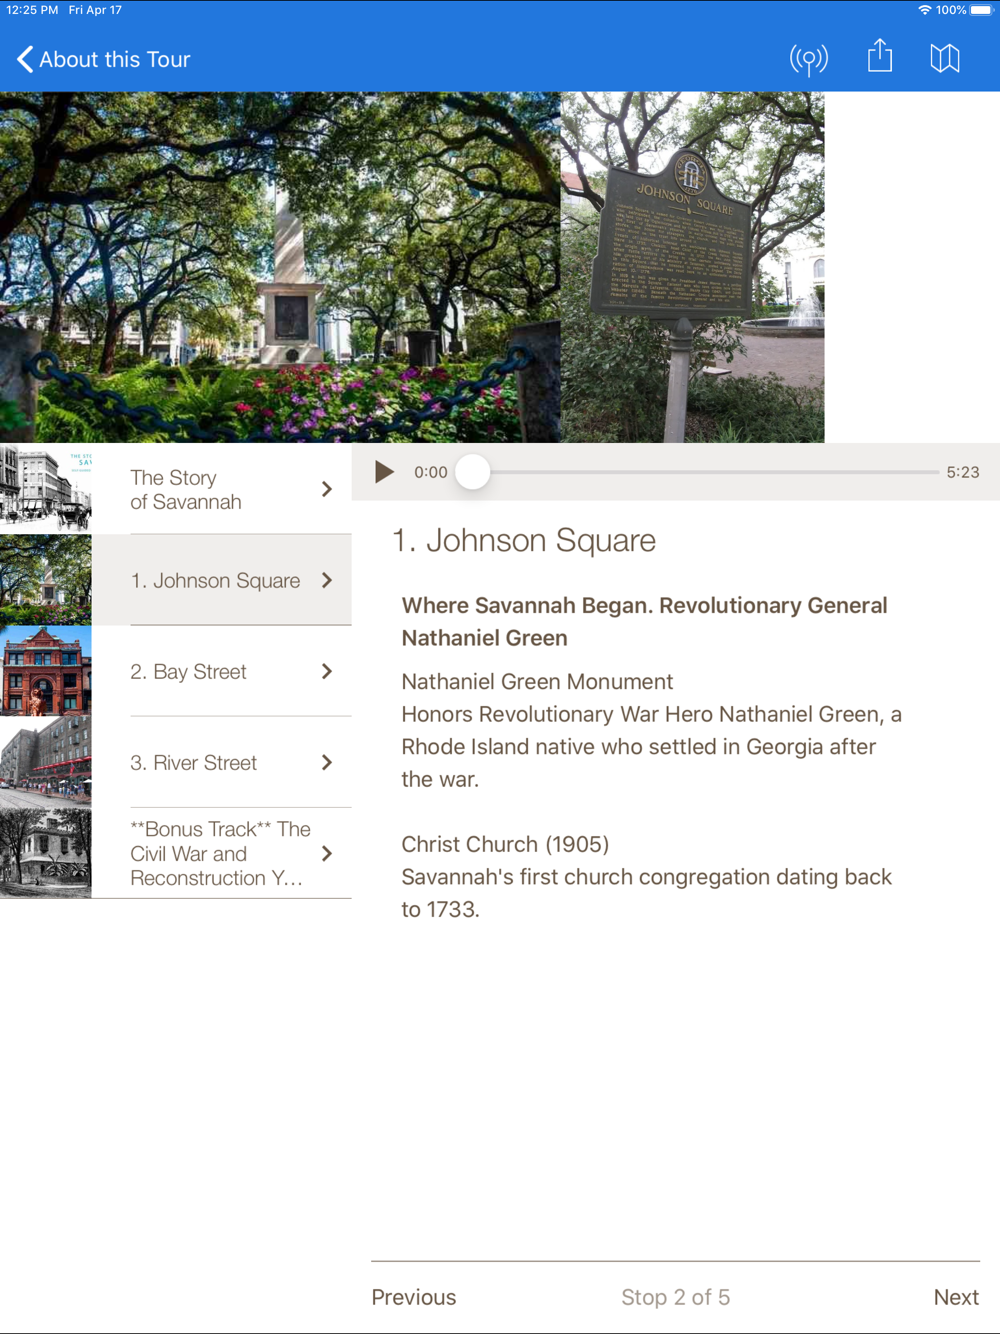The image size is (1000, 1334).
Task: Open the audio broadcast antenna icon
Action: (x=809, y=59)
